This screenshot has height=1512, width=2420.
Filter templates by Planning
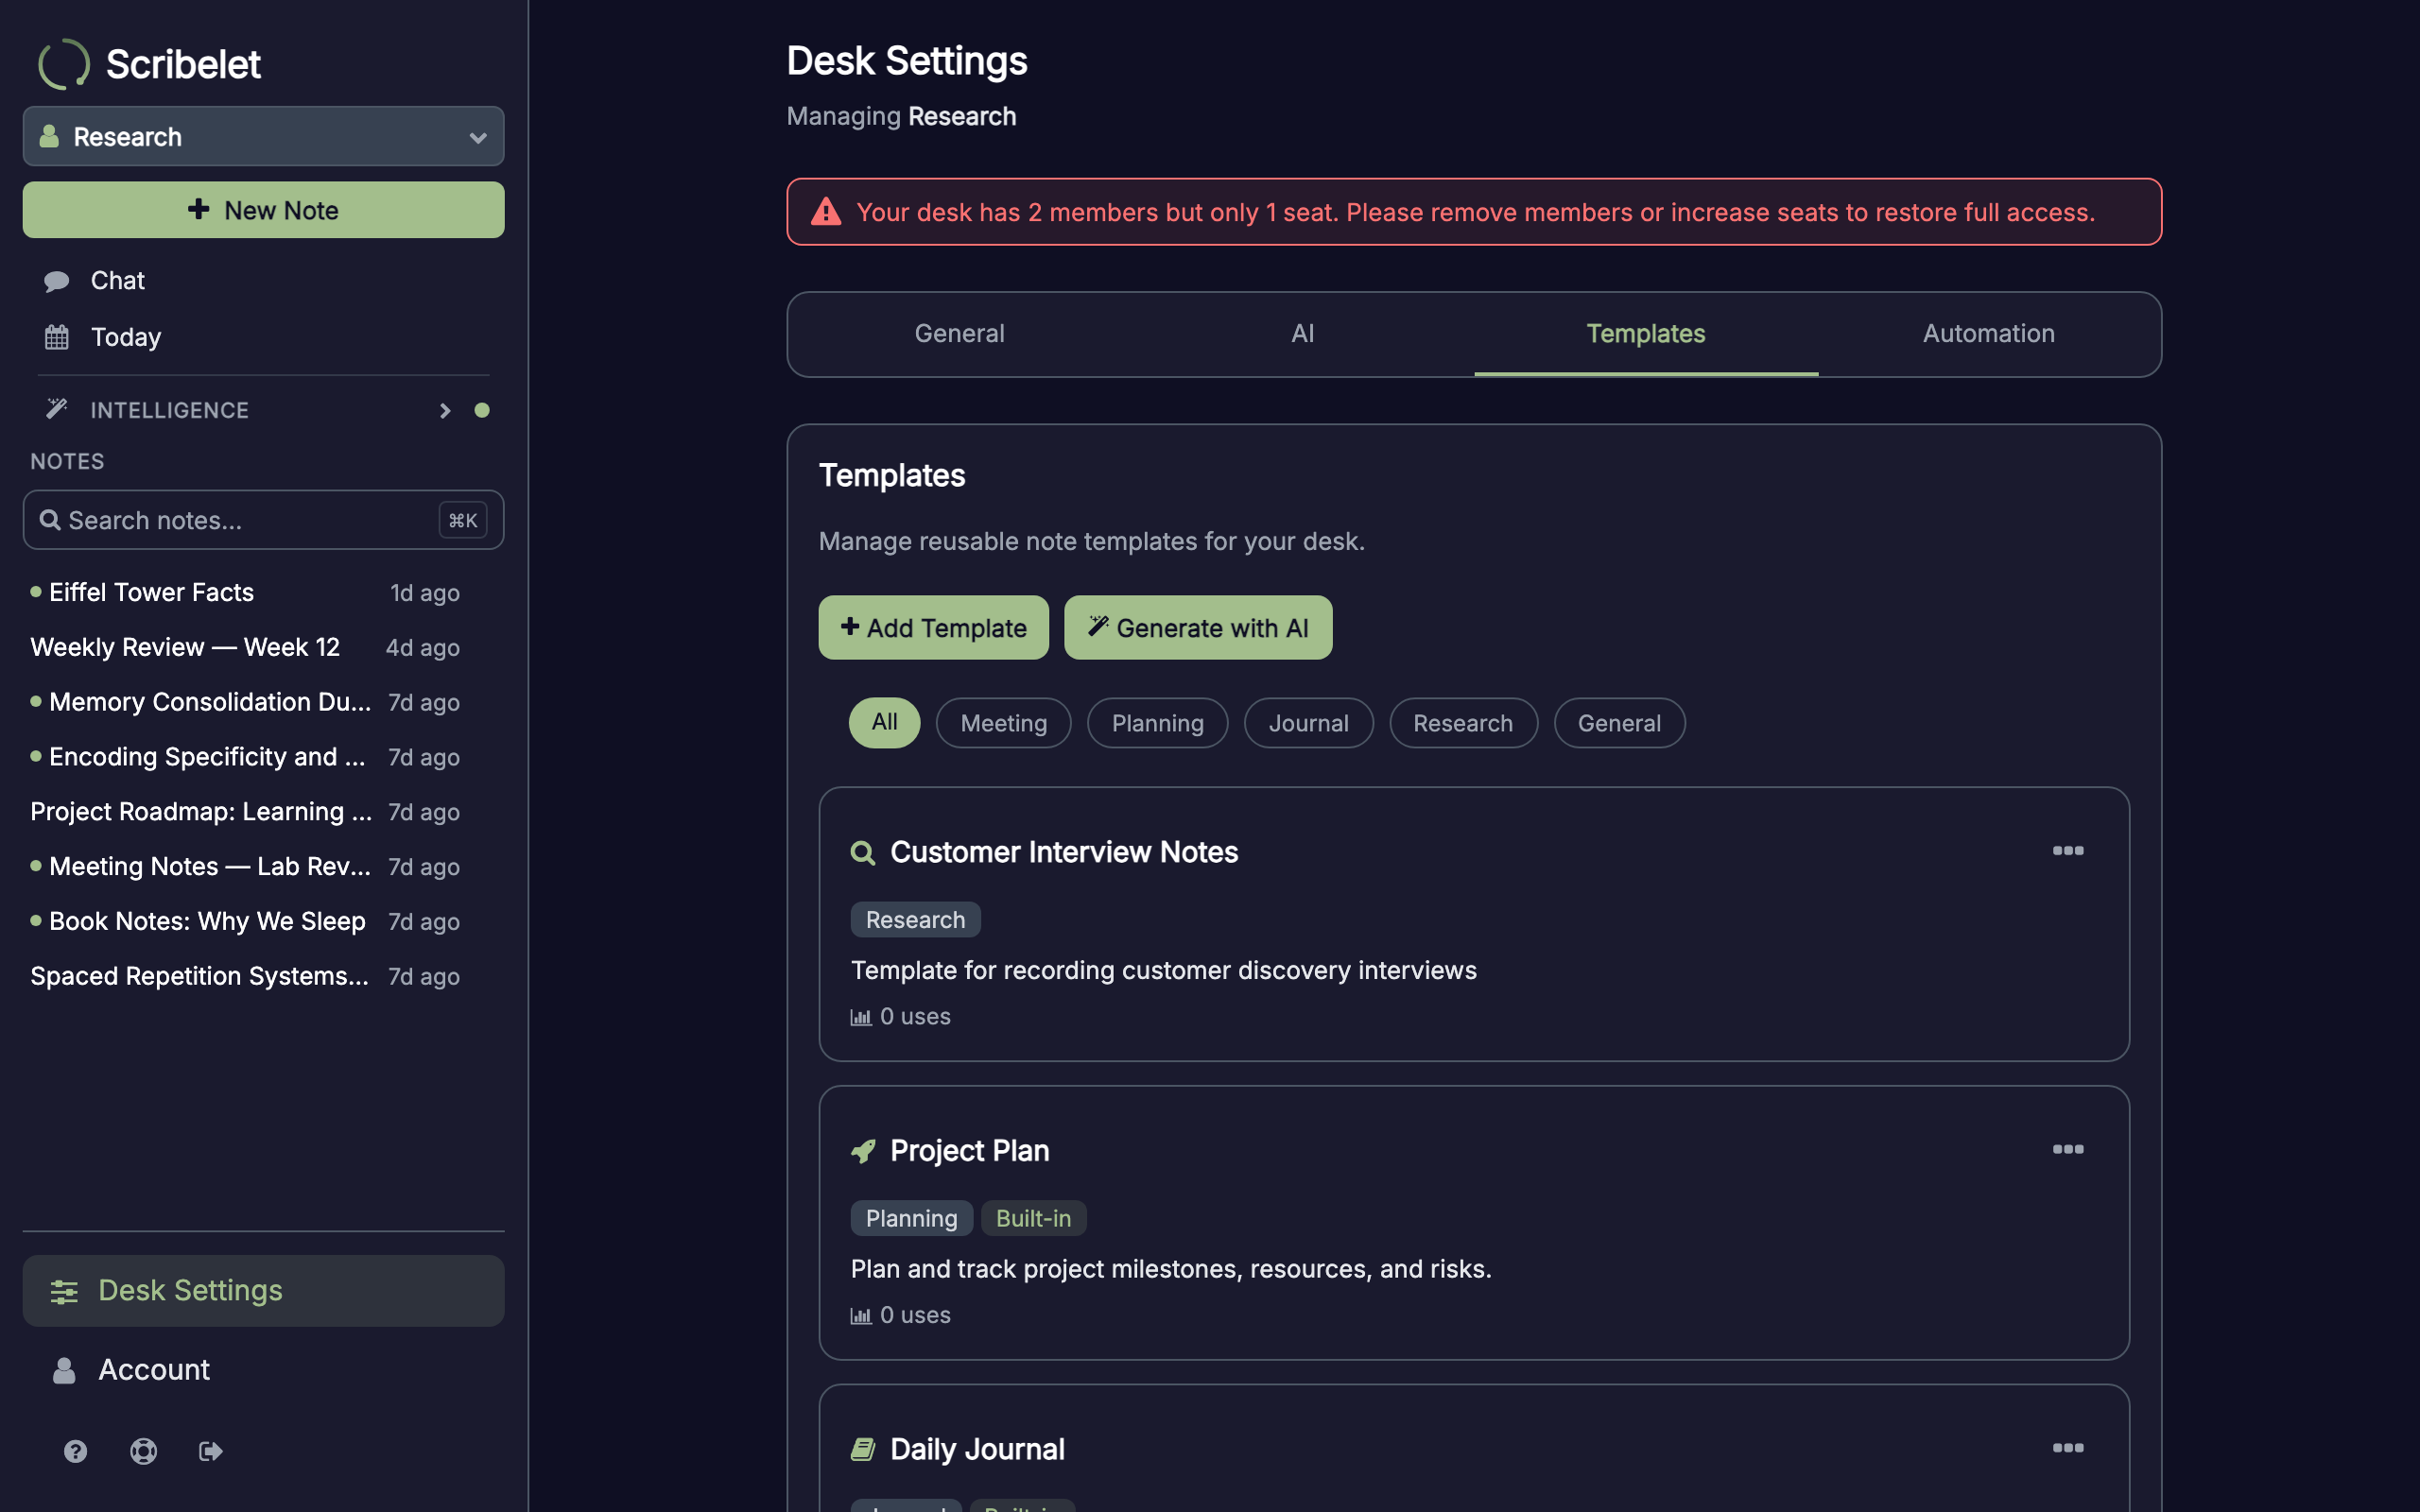(x=1158, y=722)
